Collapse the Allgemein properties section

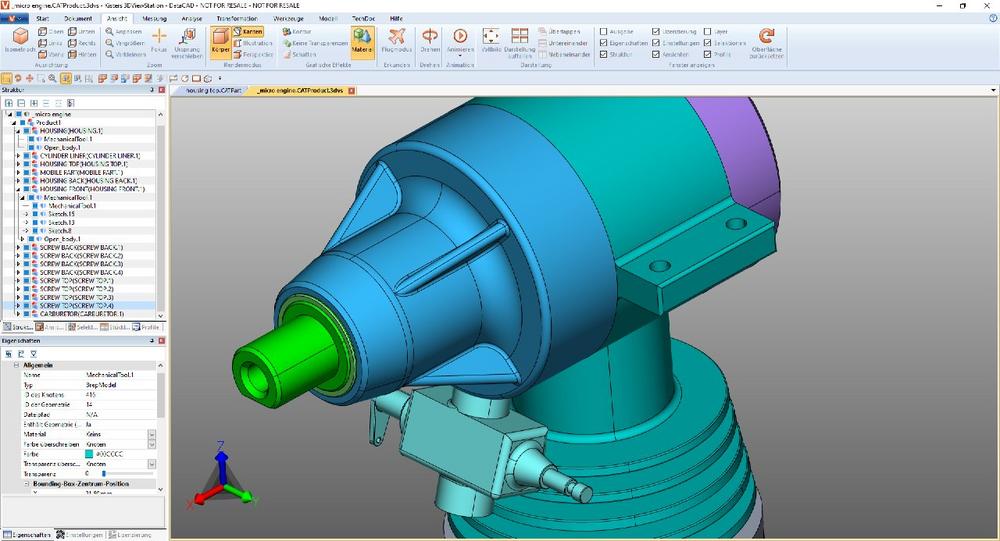pos(17,365)
